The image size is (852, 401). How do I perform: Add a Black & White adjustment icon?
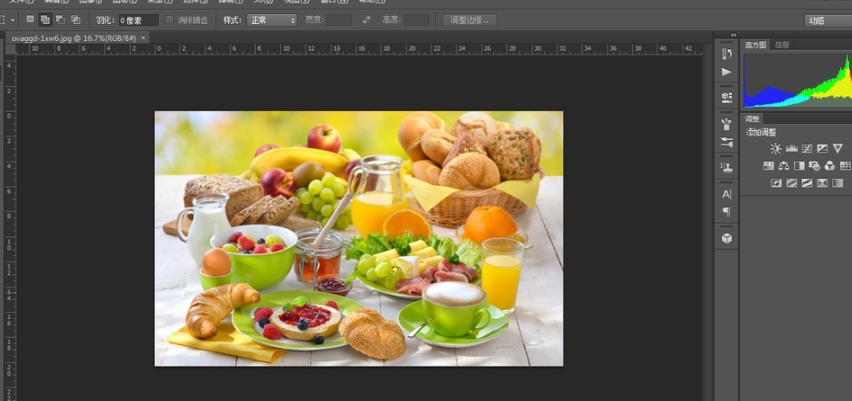(x=799, y=166)
